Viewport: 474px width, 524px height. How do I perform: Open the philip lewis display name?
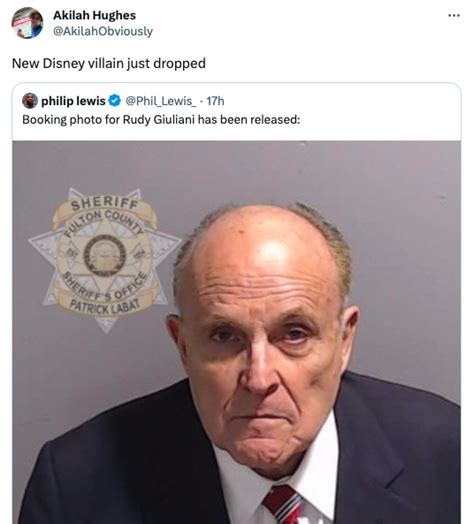coord(73,101)
